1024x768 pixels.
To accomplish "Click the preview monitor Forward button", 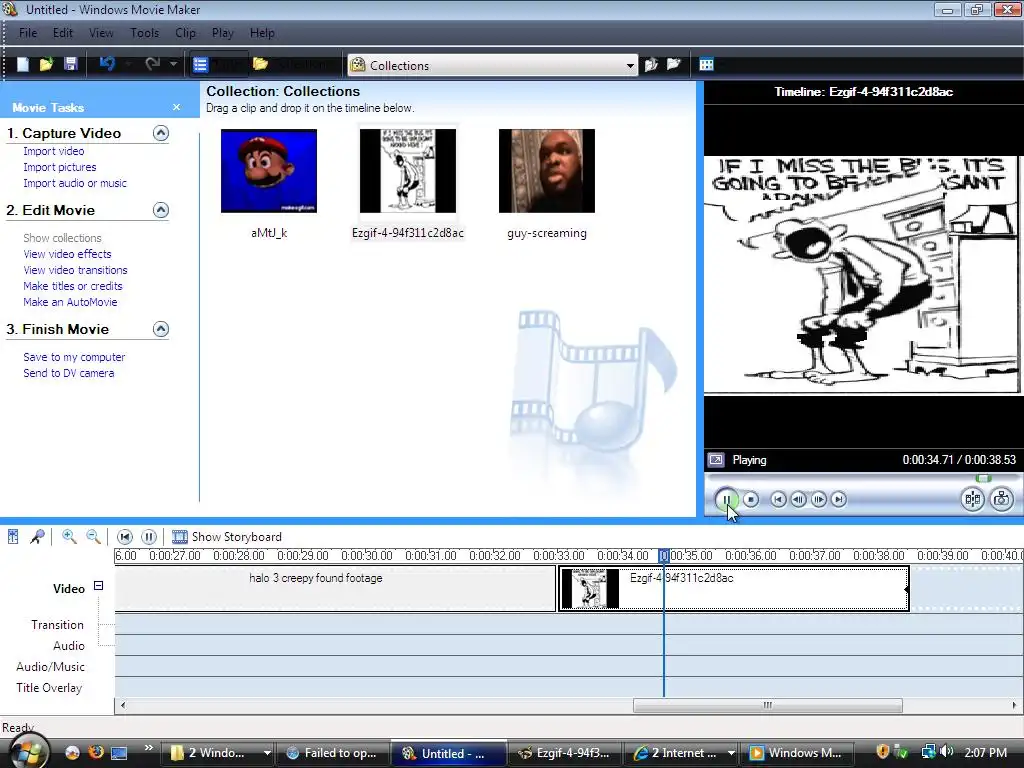I will click(x=839, y=500).
